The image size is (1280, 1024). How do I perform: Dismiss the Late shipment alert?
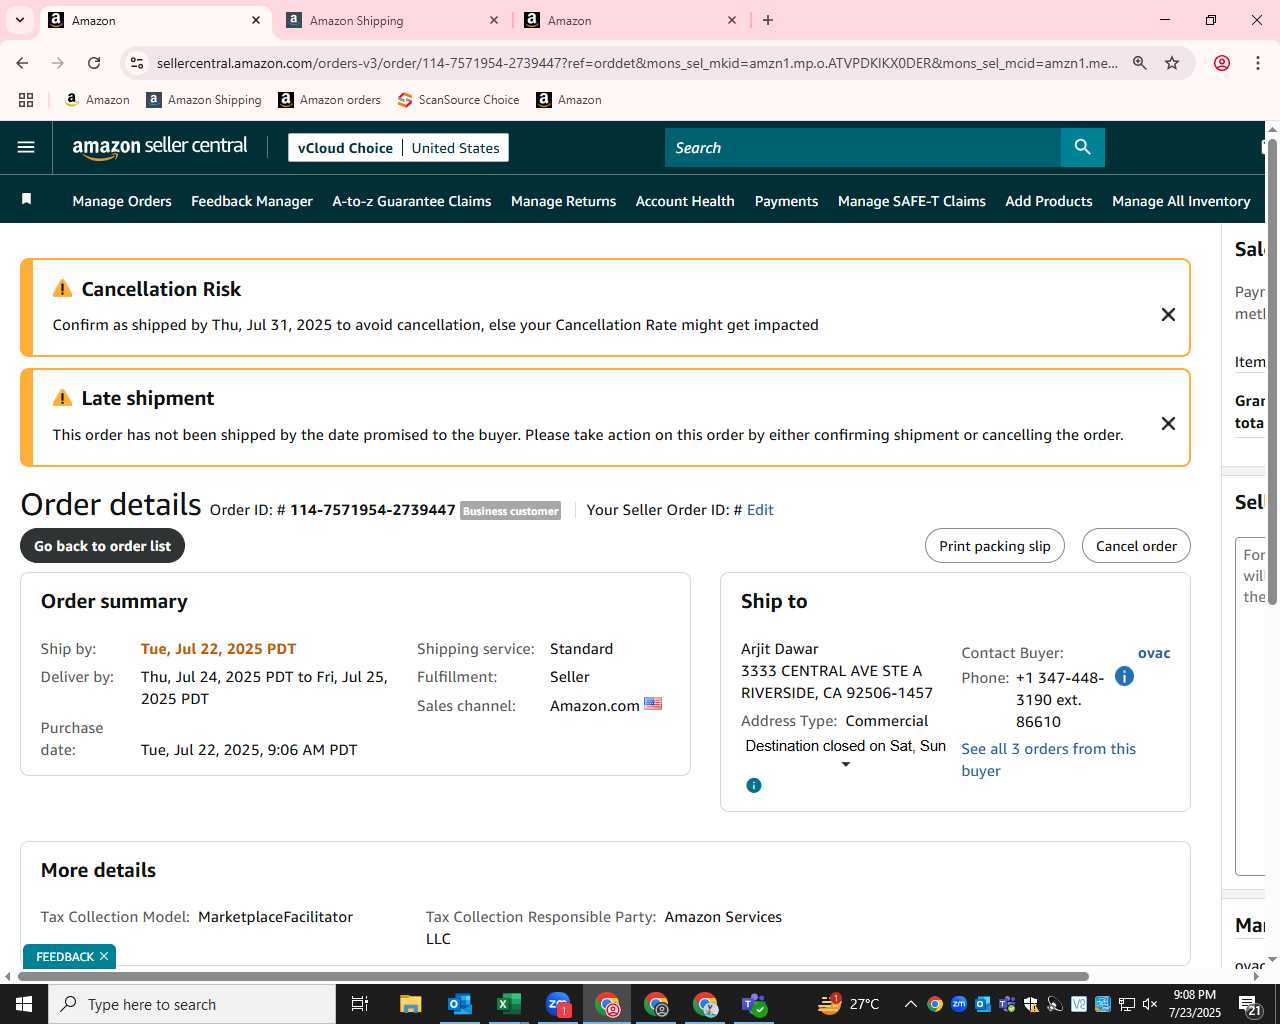pos(1167,423)
